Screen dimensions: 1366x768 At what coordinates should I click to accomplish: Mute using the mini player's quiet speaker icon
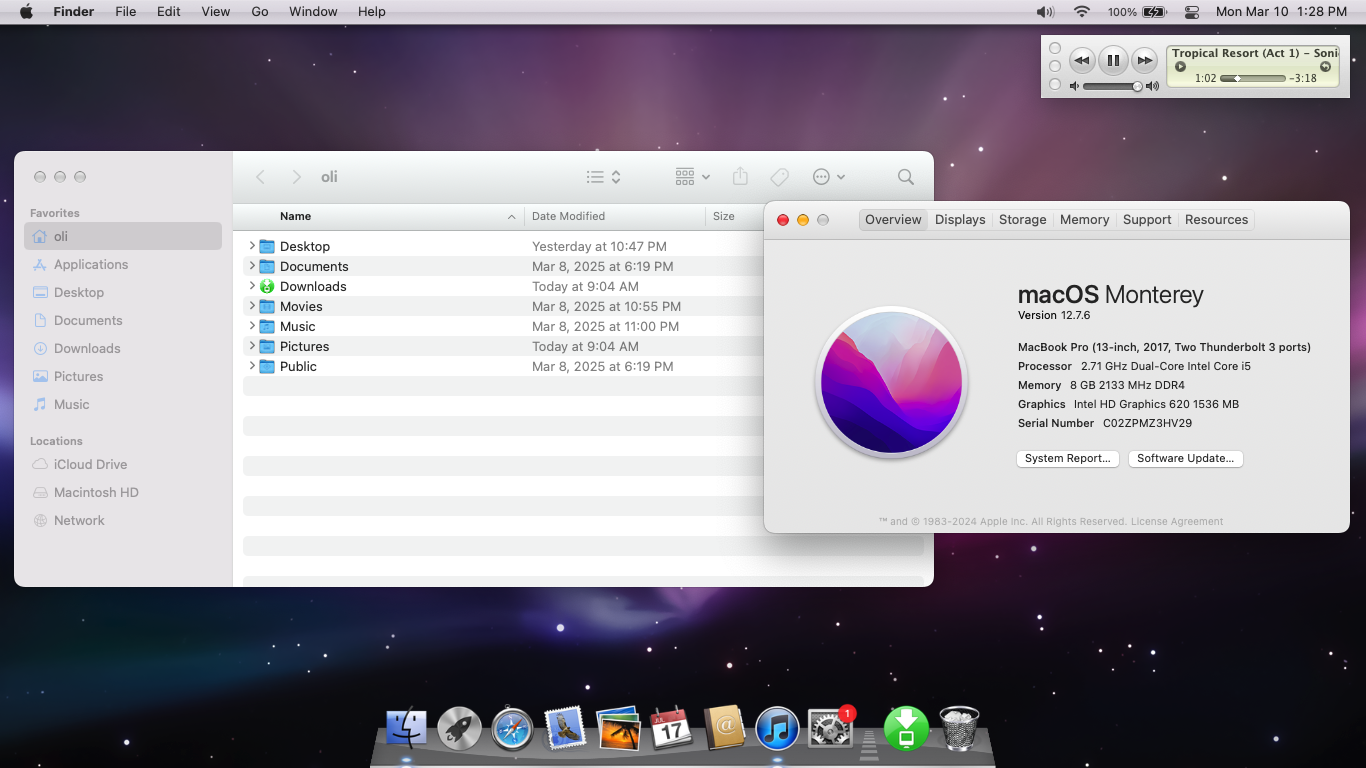[1075, 86]
